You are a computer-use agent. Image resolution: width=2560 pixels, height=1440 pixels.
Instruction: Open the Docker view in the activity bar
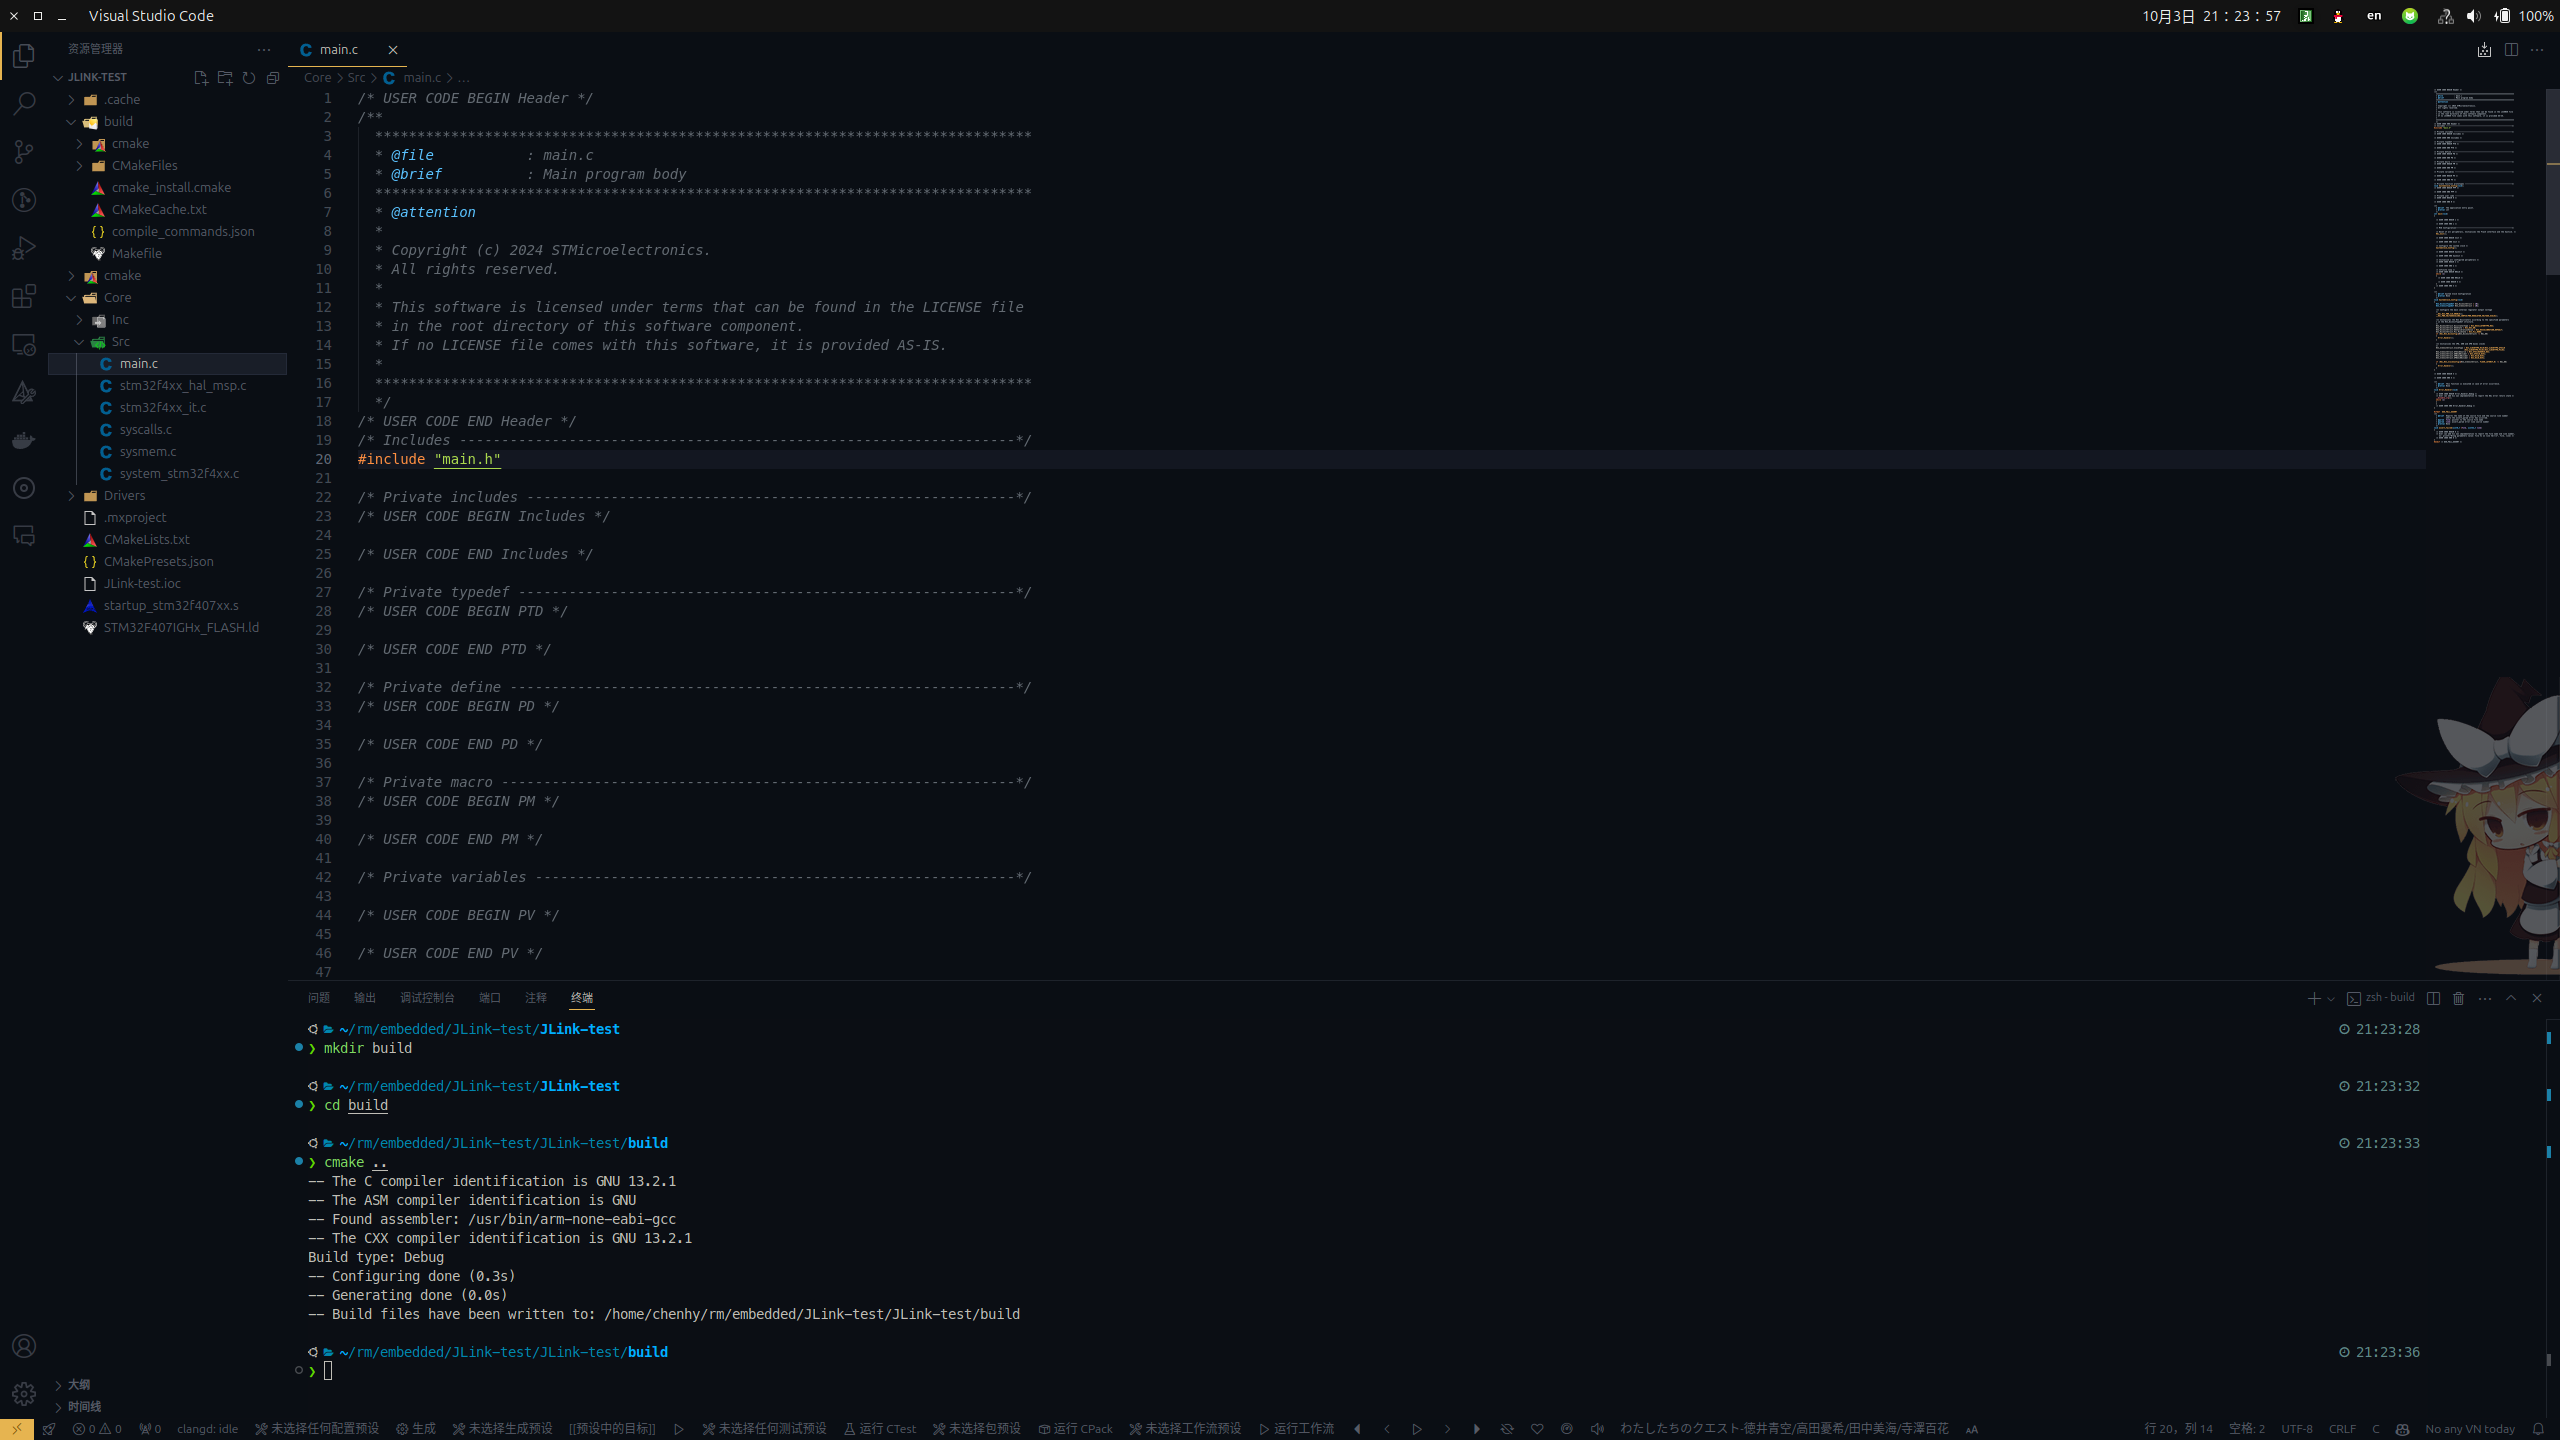click(x=24, y=440)
